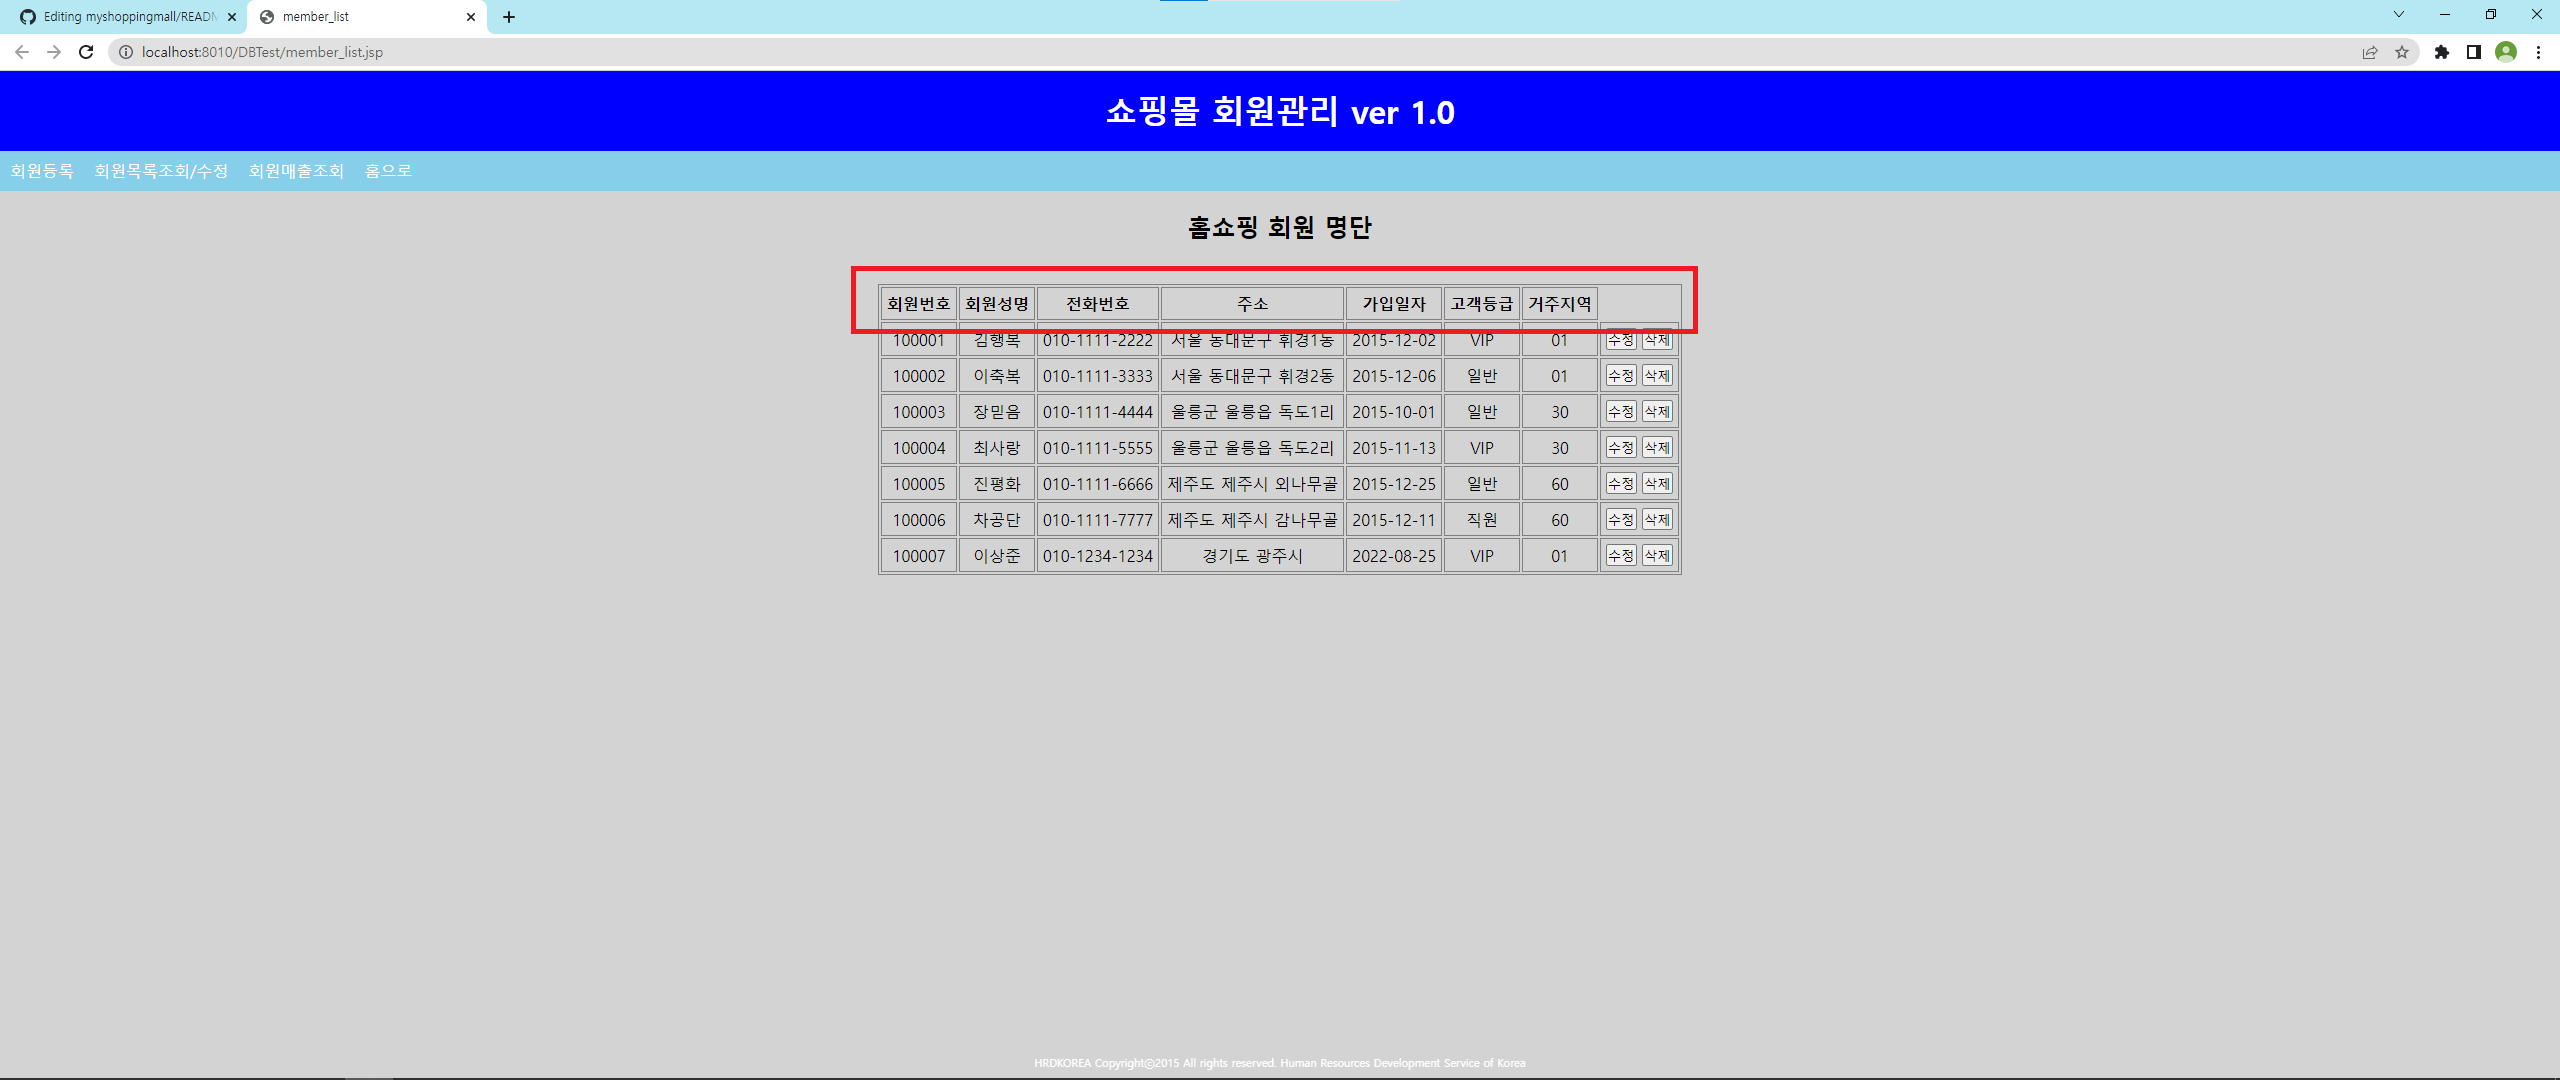Reload the member_list page

(86, 52)
